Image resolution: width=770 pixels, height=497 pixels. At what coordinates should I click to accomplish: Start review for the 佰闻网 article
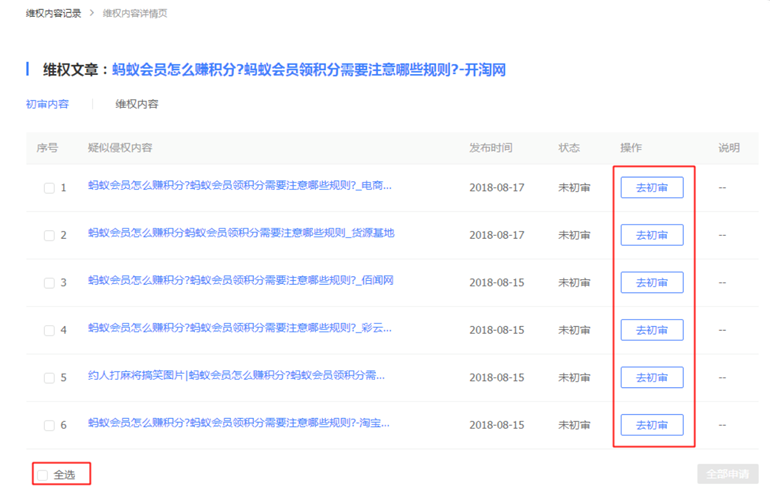651,282
